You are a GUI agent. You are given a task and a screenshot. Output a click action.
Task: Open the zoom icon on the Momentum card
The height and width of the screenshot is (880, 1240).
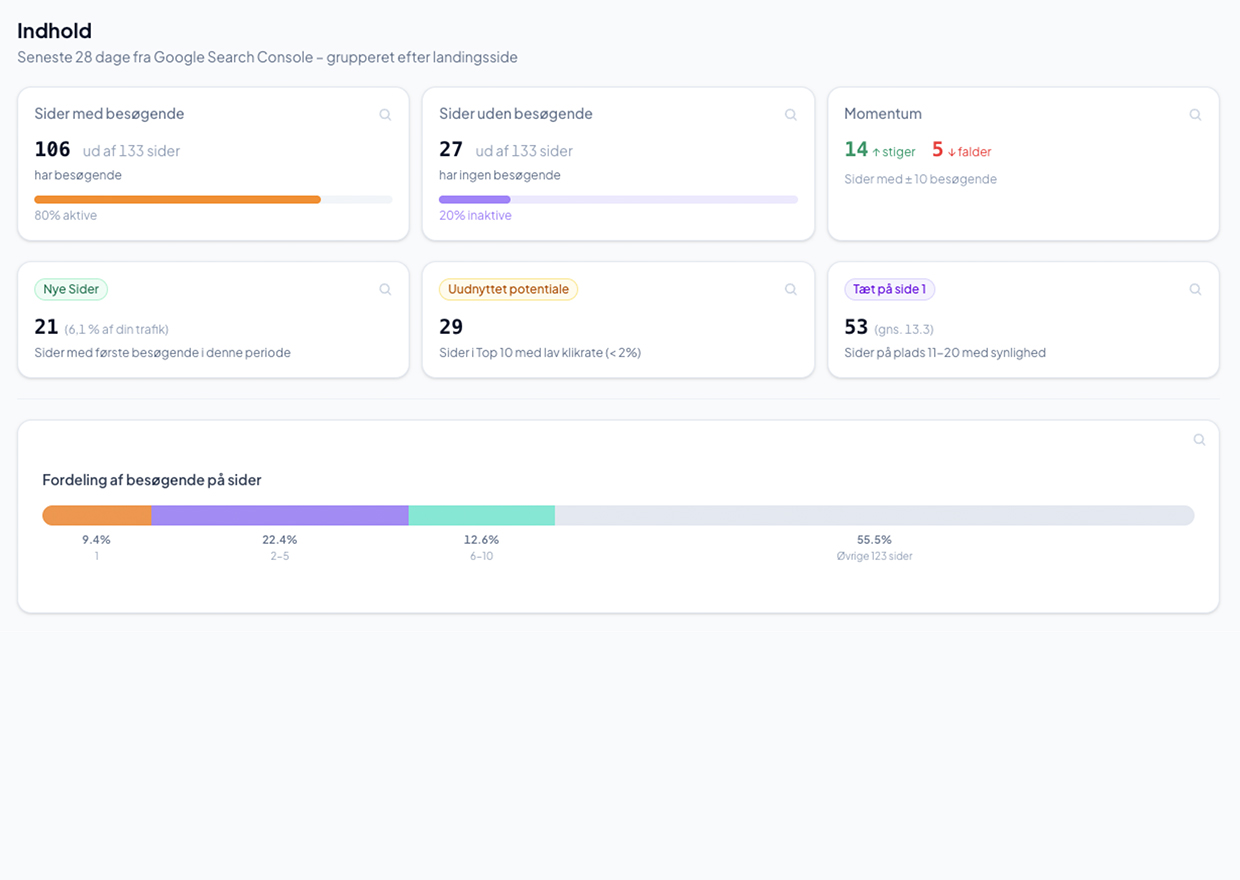pyautogui.click(x=1195, y=114)
